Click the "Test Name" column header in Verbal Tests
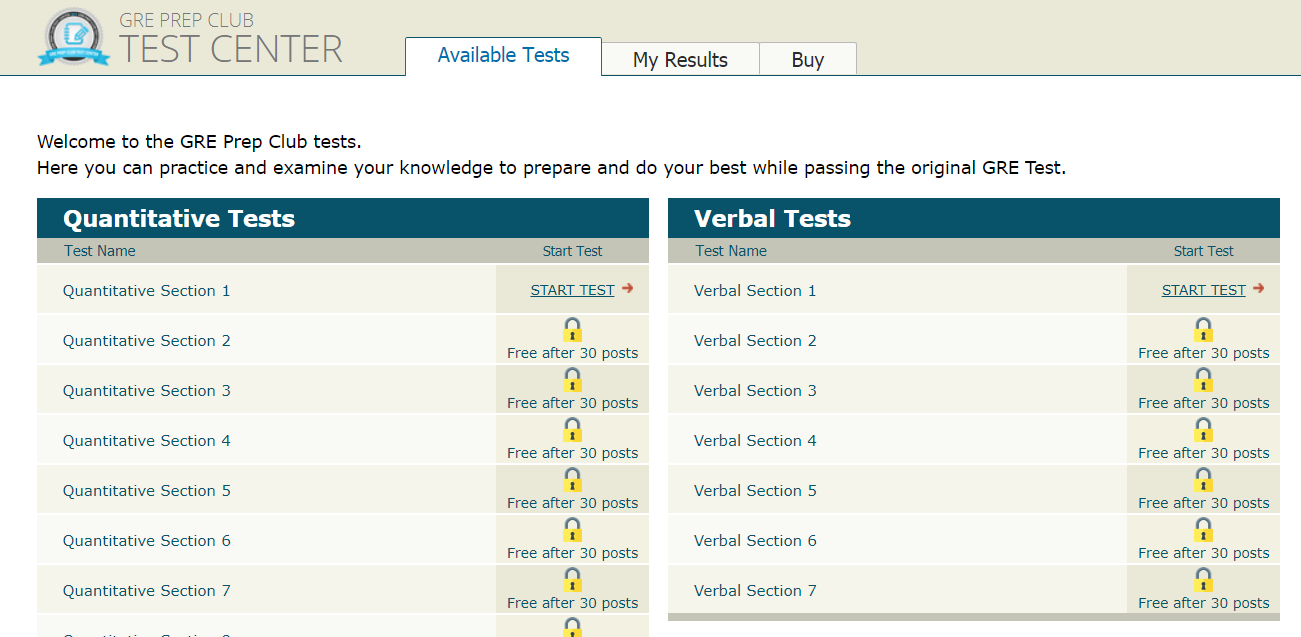The image size is (1301, 637). 731,251
